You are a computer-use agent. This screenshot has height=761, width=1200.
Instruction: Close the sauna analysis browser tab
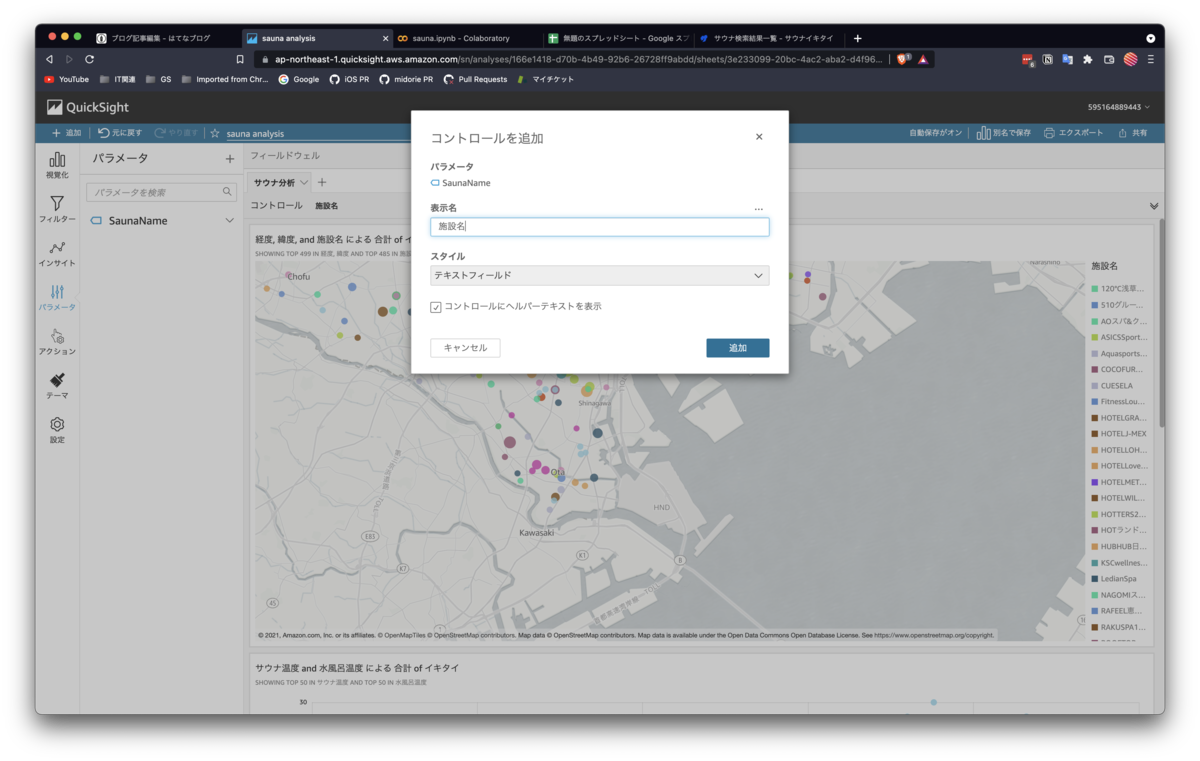[385, 38]
